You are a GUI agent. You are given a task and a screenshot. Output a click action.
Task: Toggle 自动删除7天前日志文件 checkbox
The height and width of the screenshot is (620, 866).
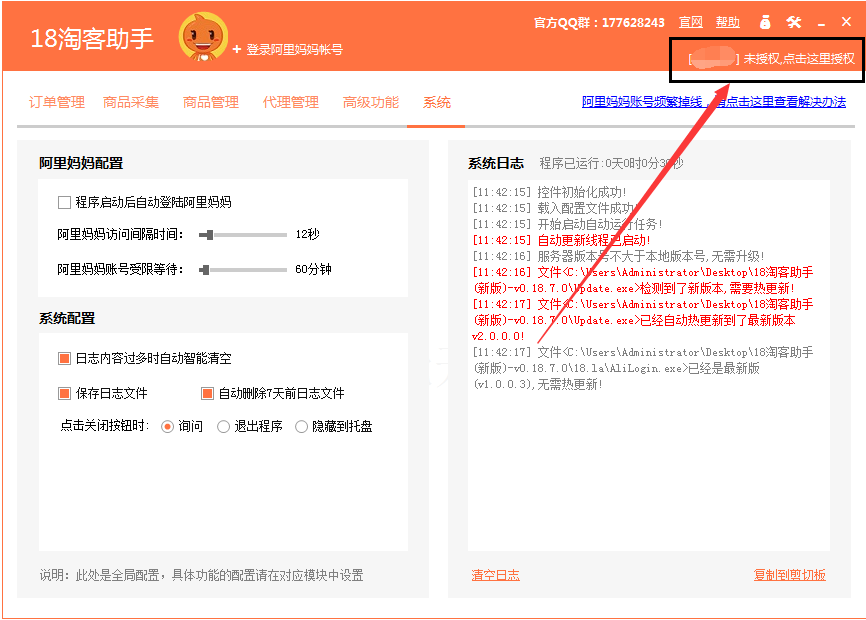(x=208, y=394)
